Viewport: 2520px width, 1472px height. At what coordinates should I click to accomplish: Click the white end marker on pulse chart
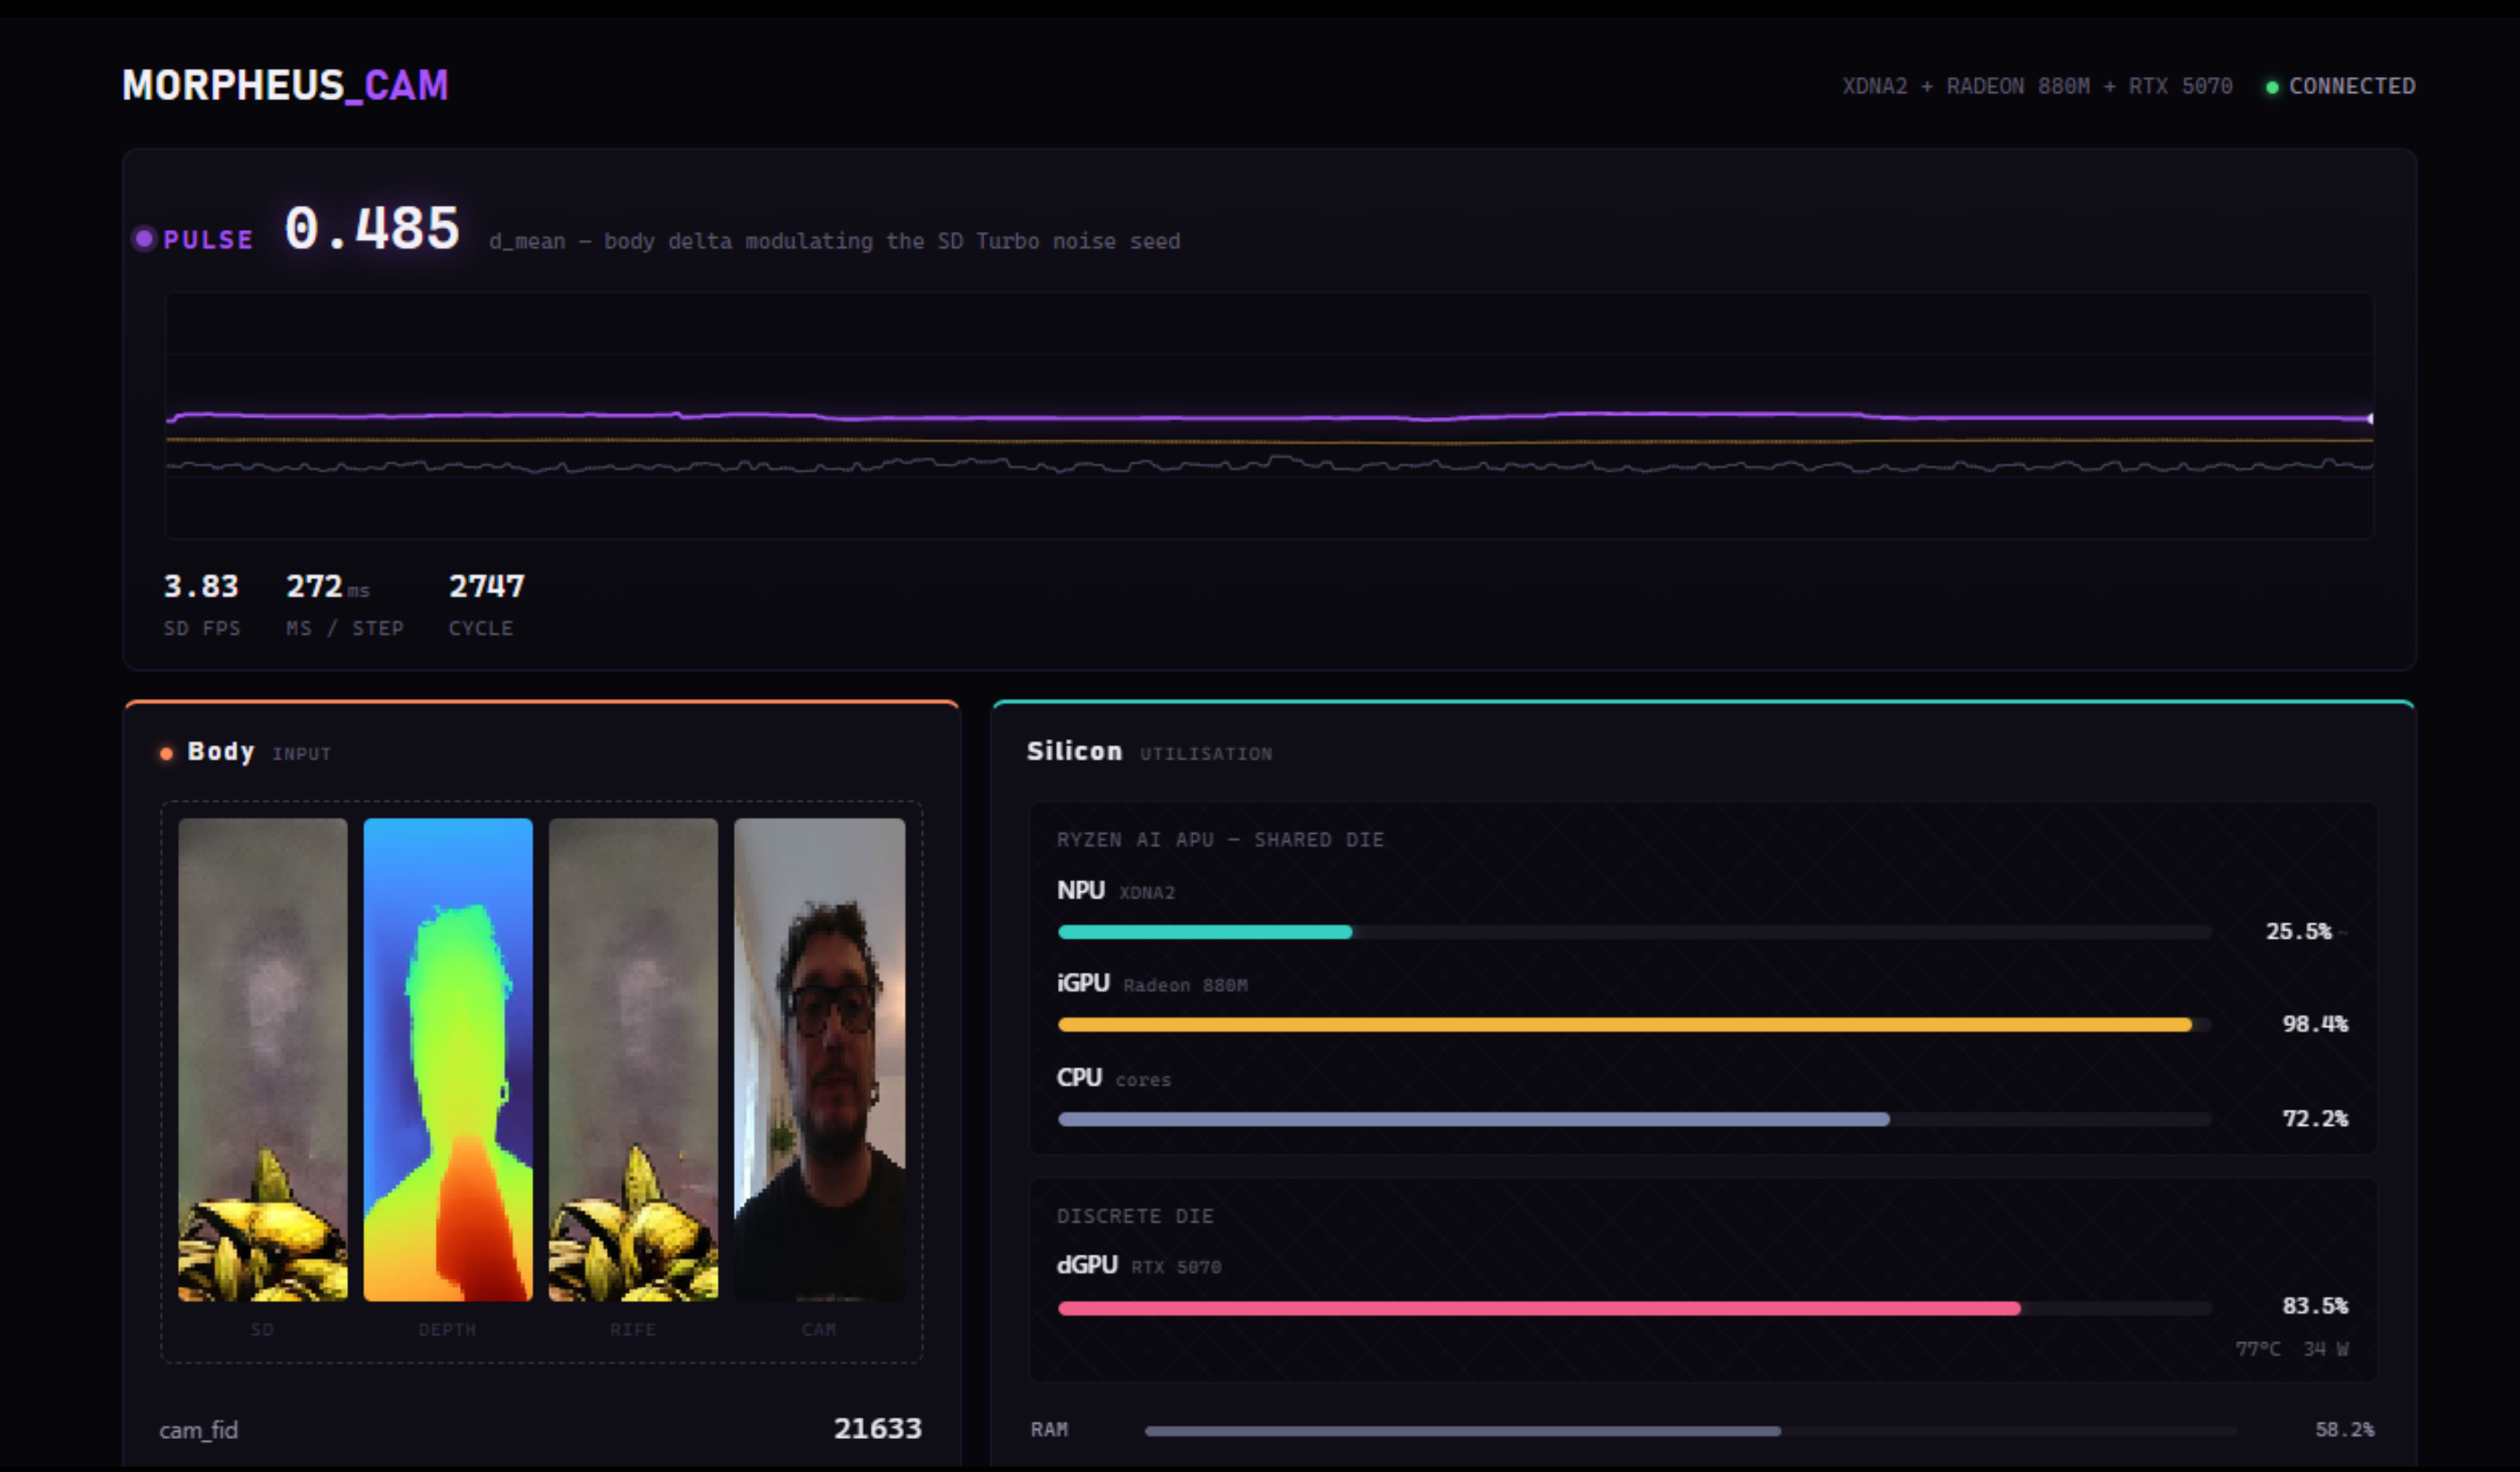(2370, 418)
